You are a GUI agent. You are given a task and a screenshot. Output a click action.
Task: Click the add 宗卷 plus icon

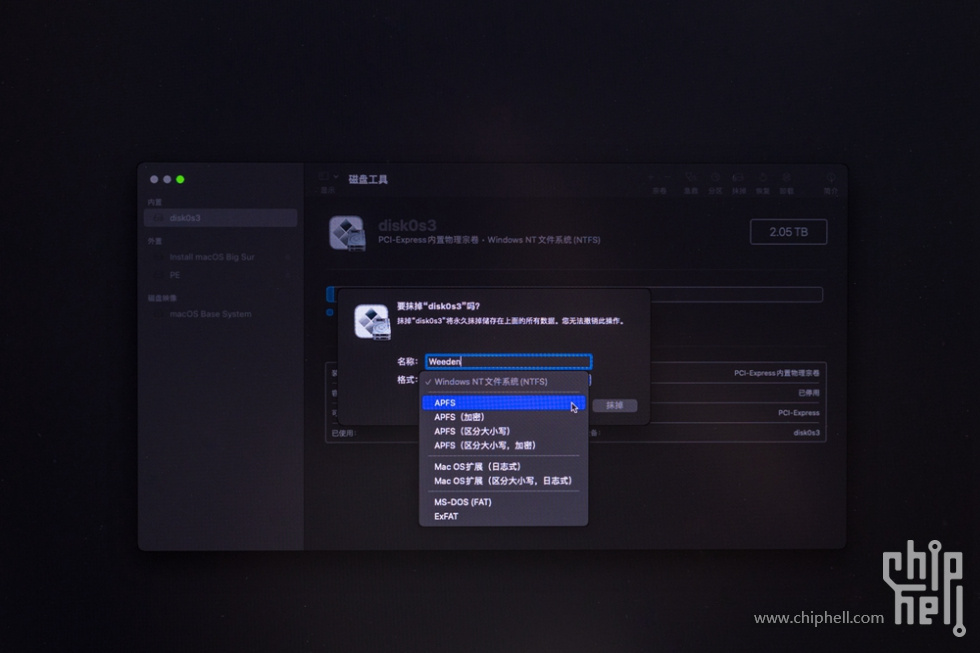[x=652, y=178]
